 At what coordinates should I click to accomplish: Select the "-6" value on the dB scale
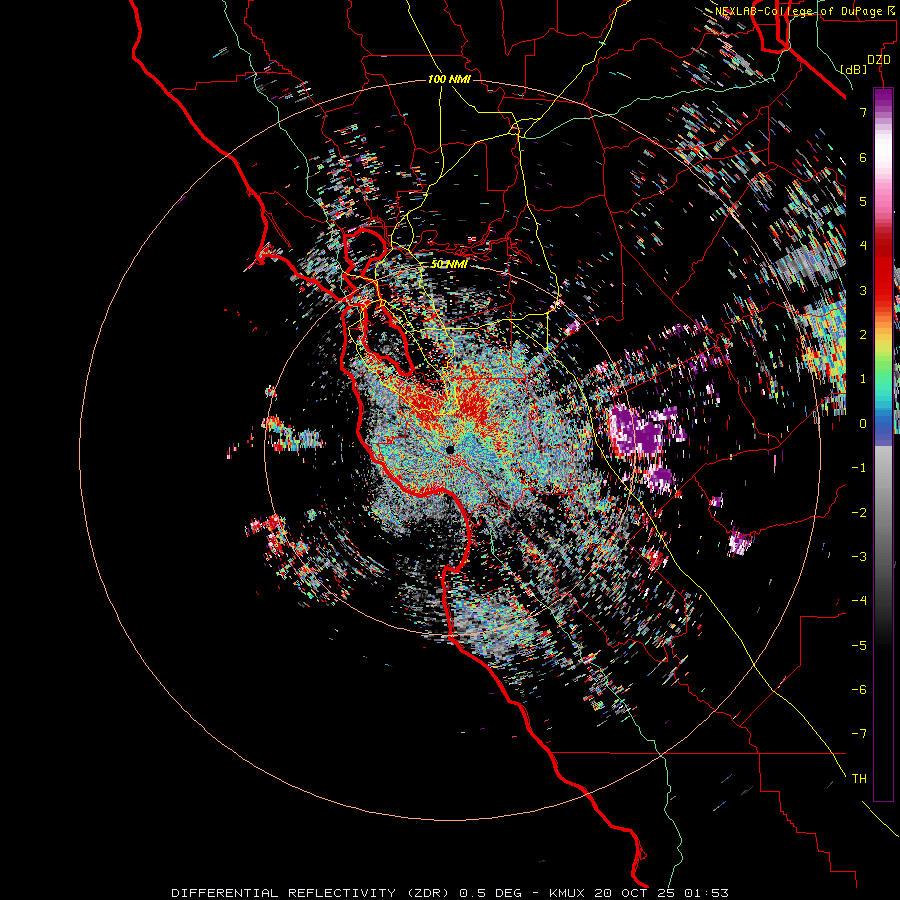(x=859, y=690)
